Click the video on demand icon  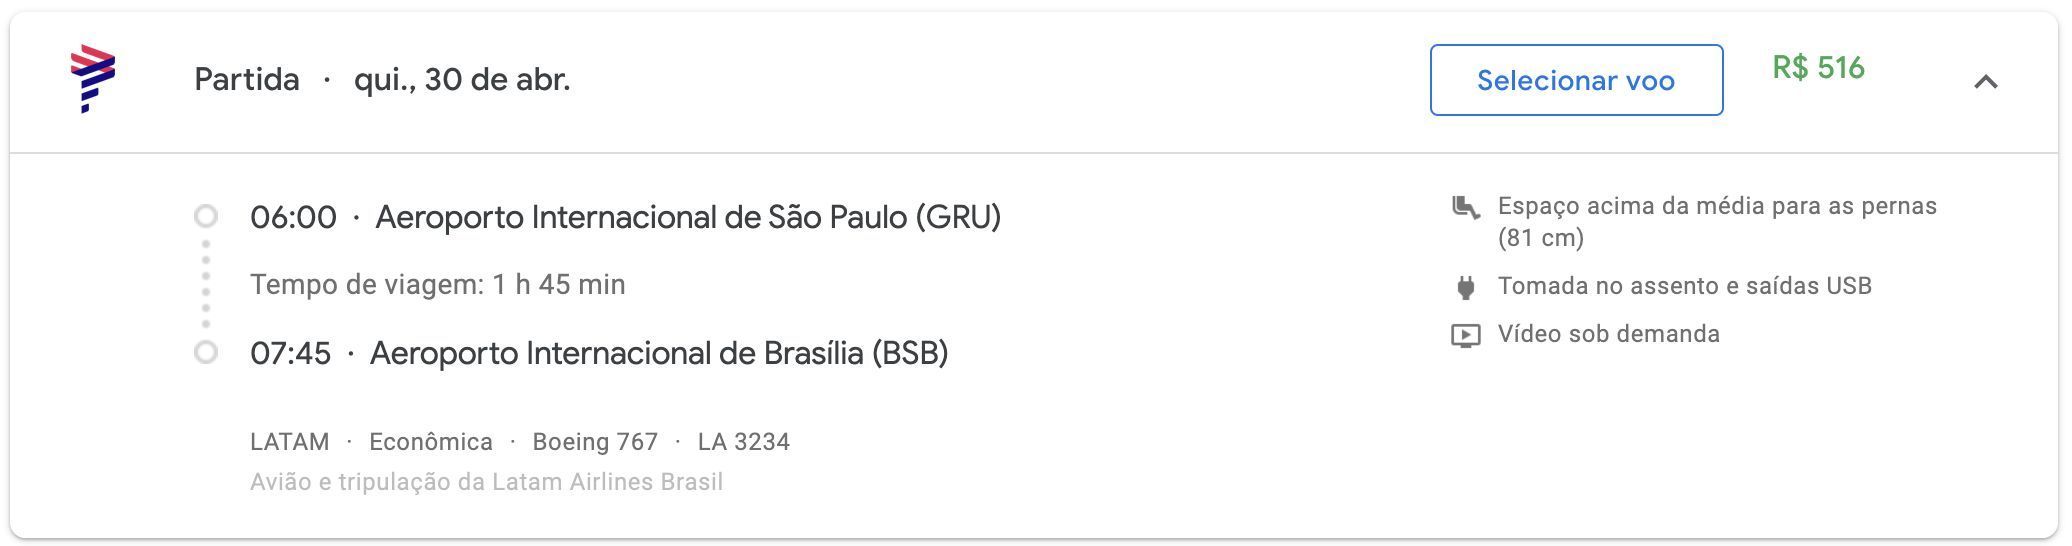click(x=1465, y=335)
